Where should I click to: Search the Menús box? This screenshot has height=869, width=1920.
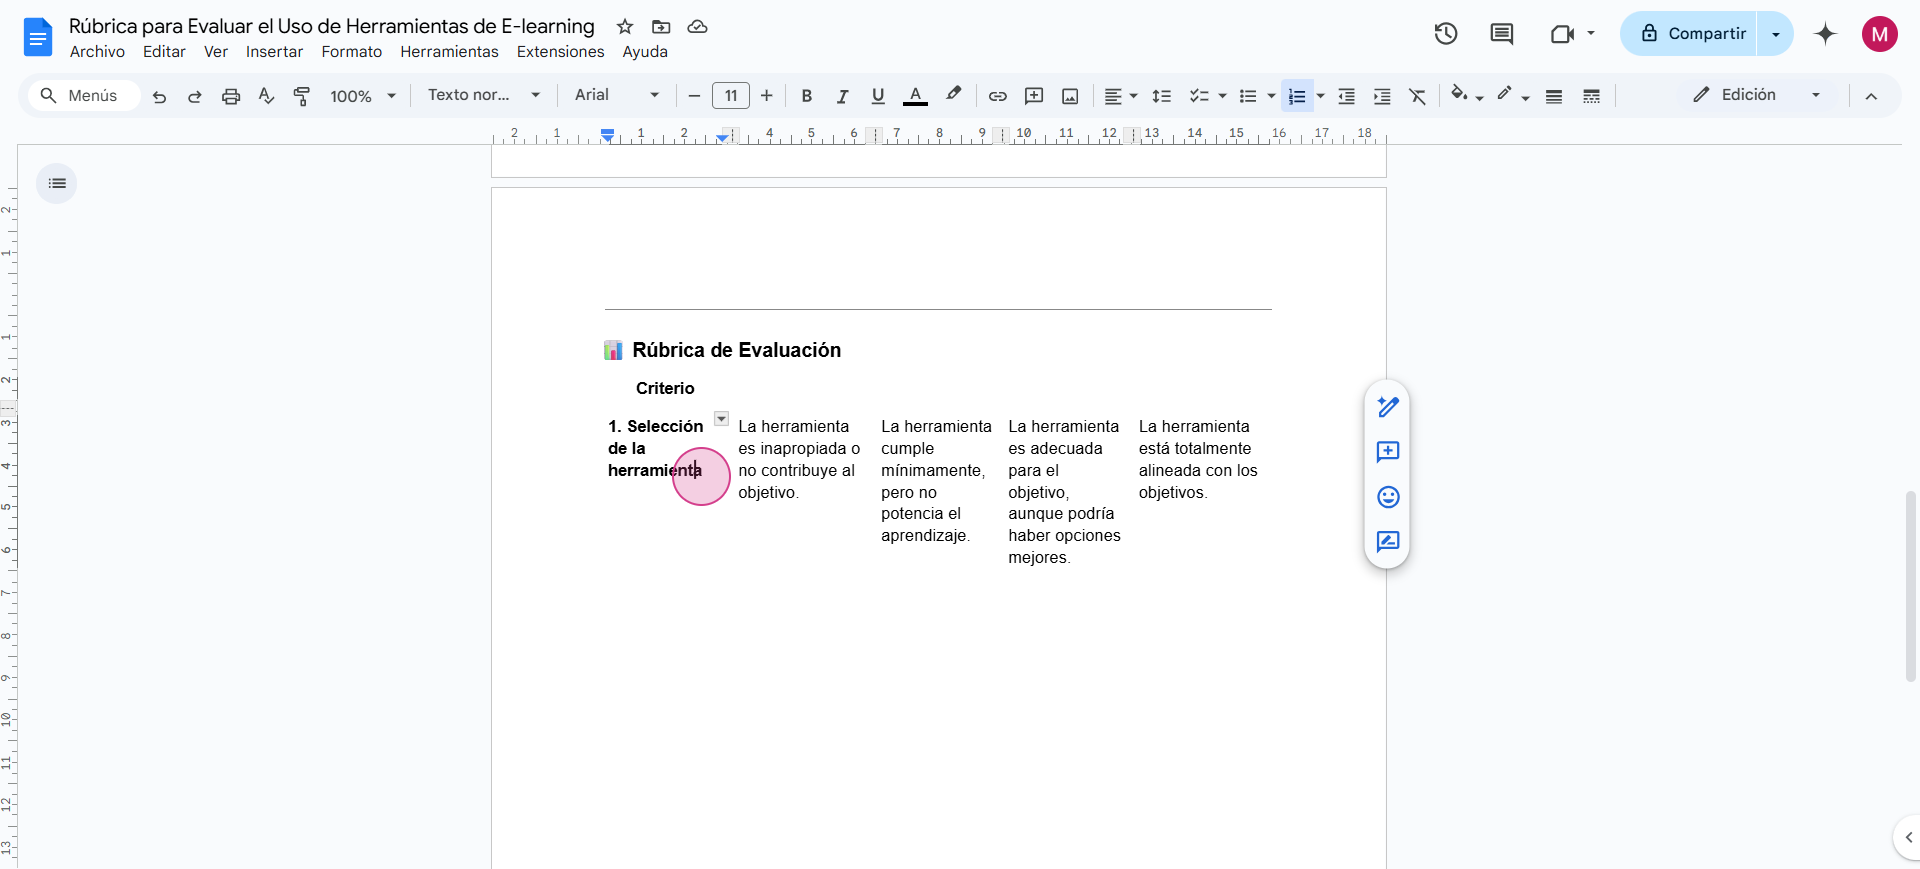click(84, 95)
